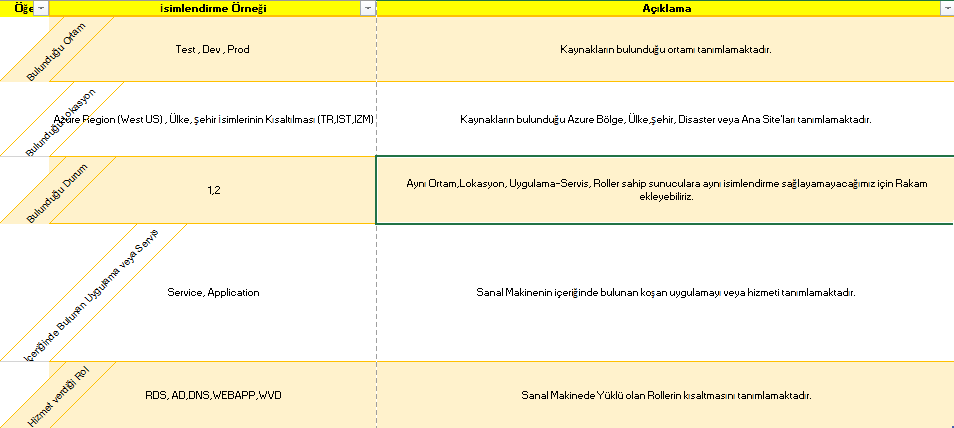Select the 'Service, Application' cell
Image resolution: width=954 pixels, height=428 pixels.
pyautogui.click(x=212, y=292)
